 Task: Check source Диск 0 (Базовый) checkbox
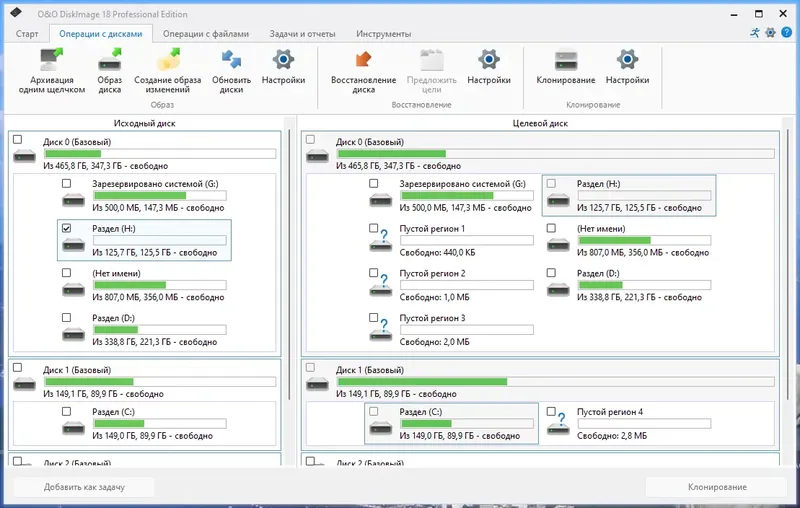pyautogui.click(x=18, y=139)
